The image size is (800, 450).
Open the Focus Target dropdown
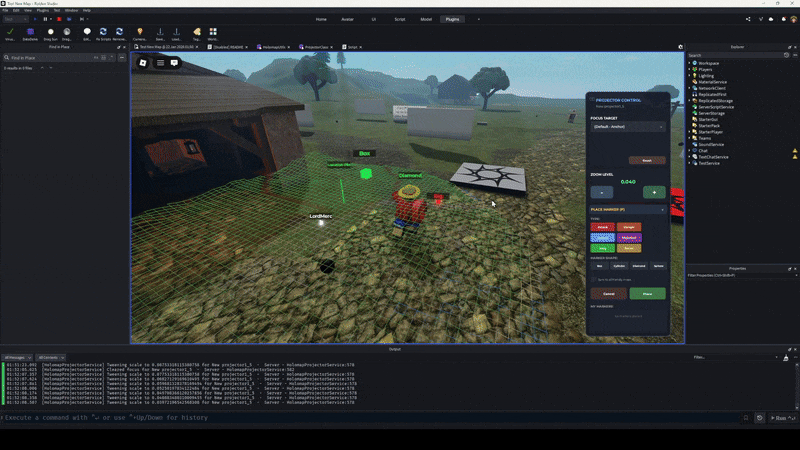pyautogui.click(x=627, y=127)
